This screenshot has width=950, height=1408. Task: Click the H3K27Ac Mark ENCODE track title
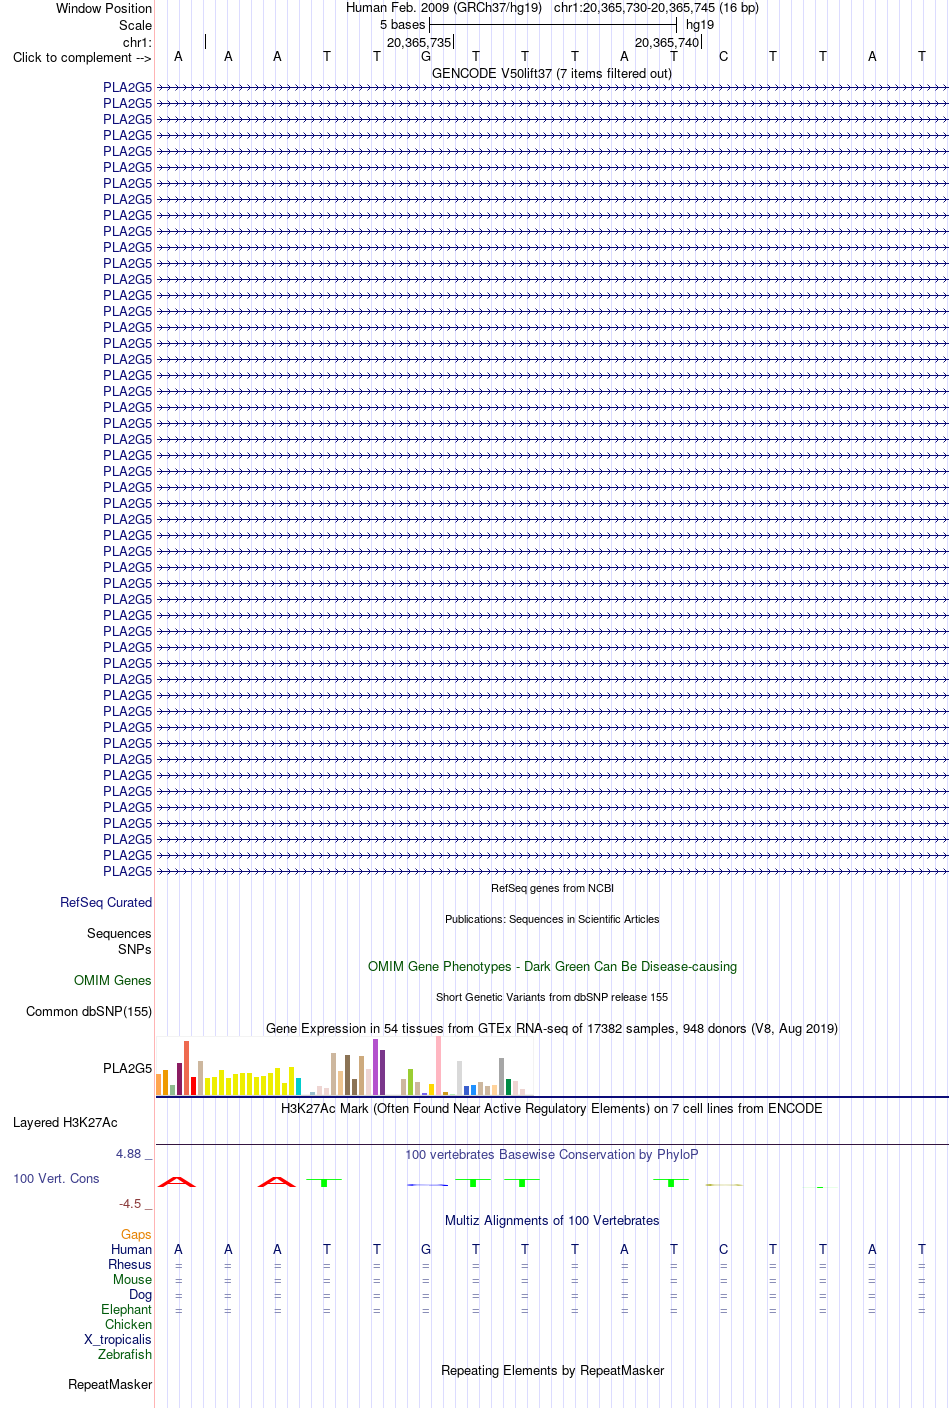click(552, 1108)
